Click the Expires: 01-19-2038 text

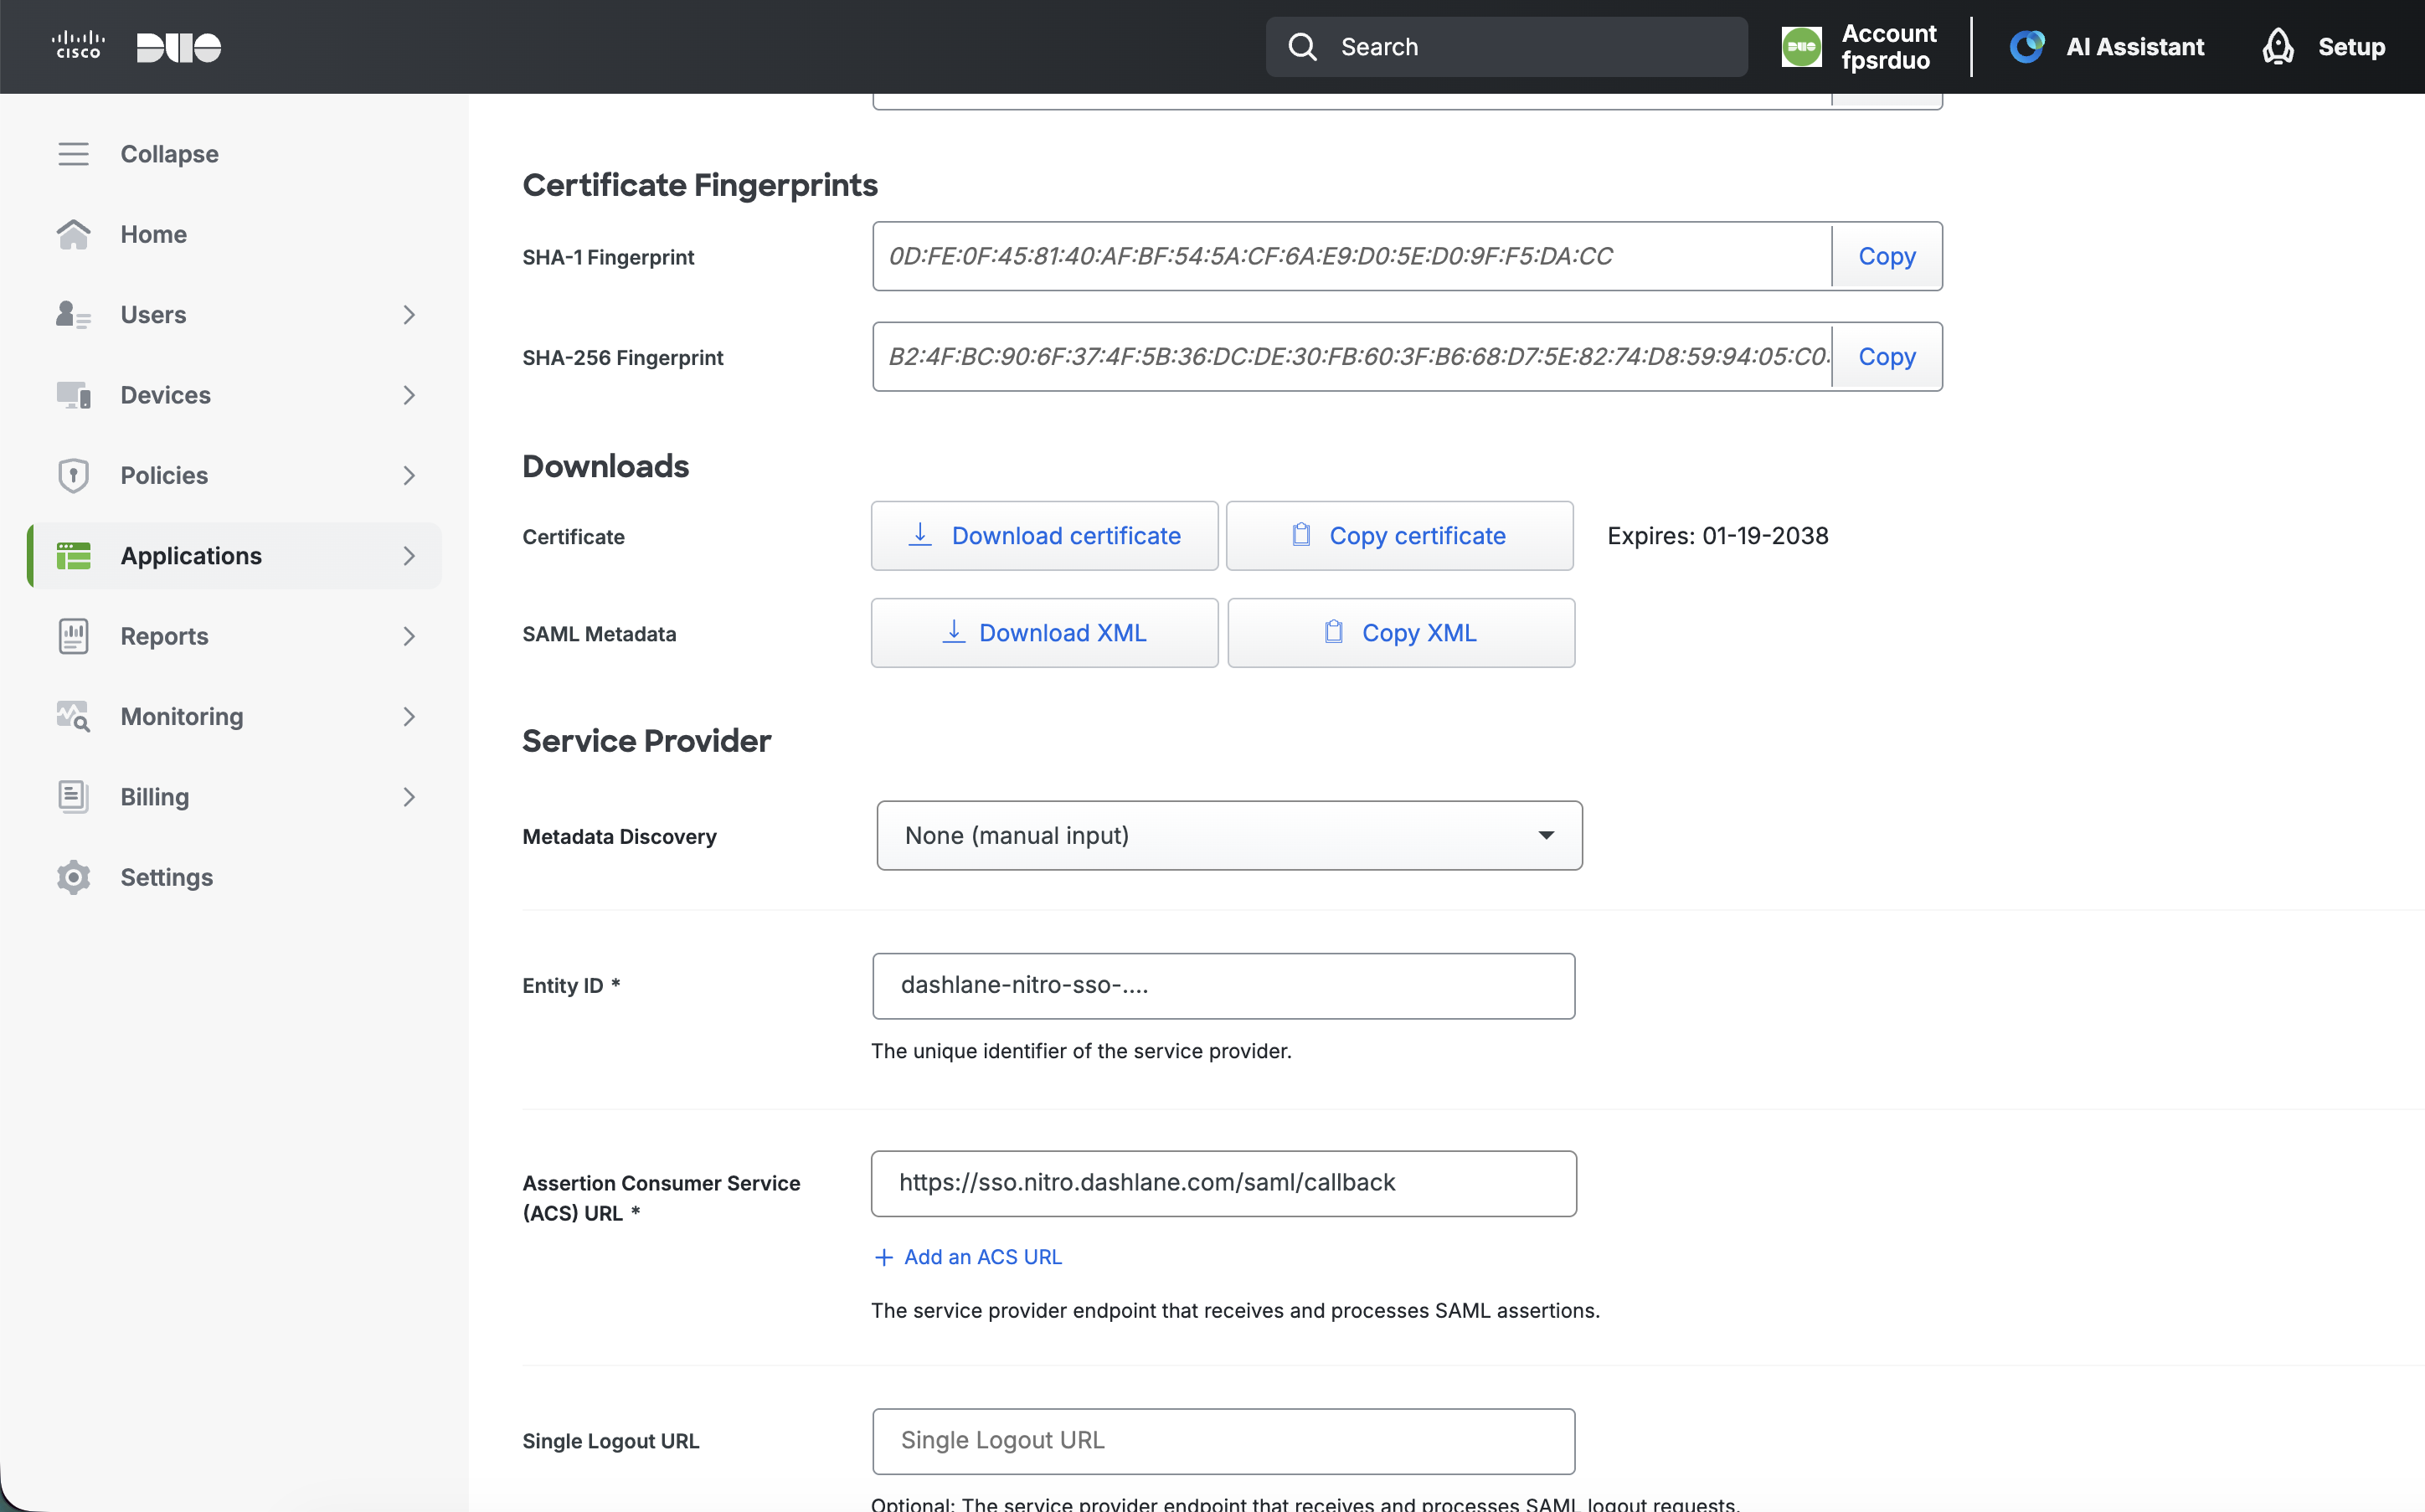tap(1717, 536)
